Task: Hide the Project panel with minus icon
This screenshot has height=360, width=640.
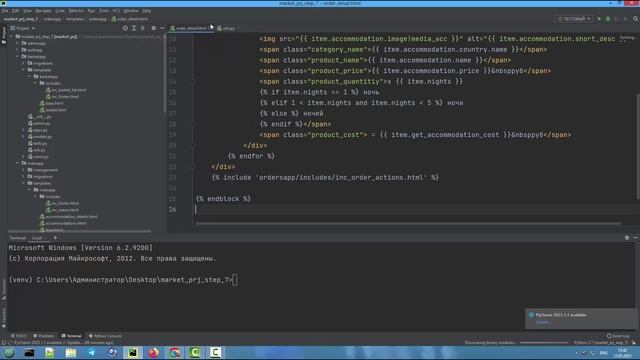Action: pos(162,28)
